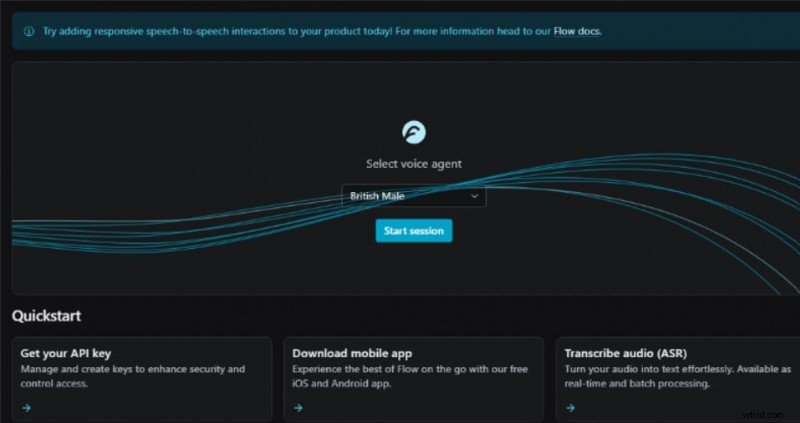The image size is (800, 423).
Task: Click the arrow icon in the API key card
Action: [27, 407]
